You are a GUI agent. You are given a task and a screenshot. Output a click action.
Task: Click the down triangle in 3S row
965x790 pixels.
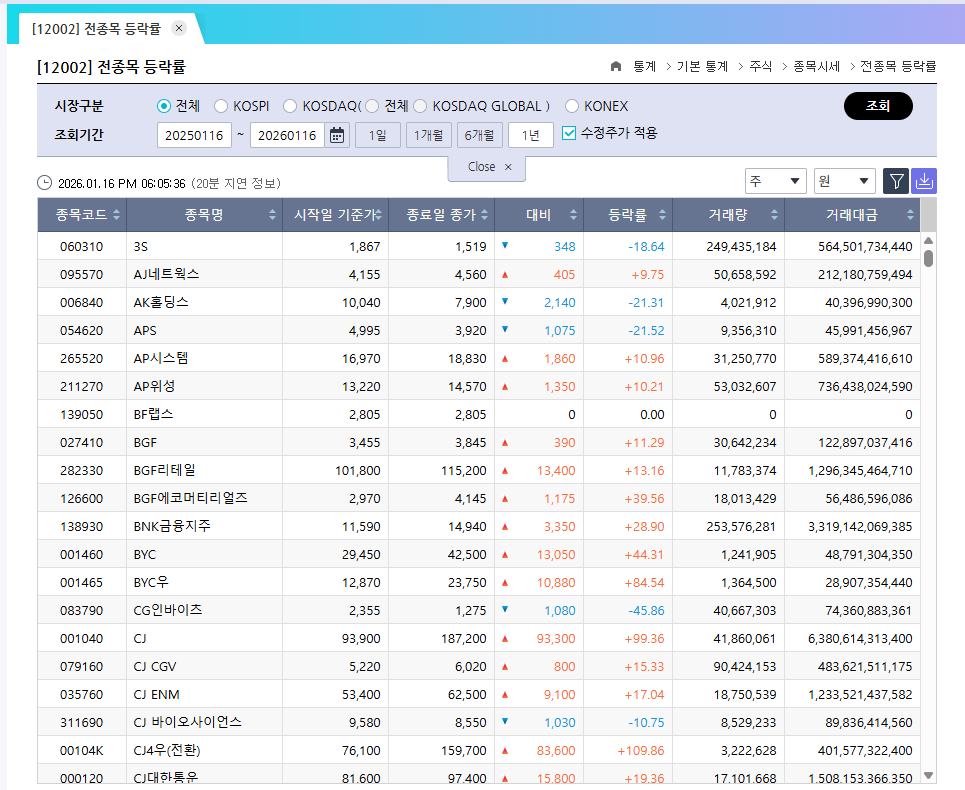[x=505, y=245]
